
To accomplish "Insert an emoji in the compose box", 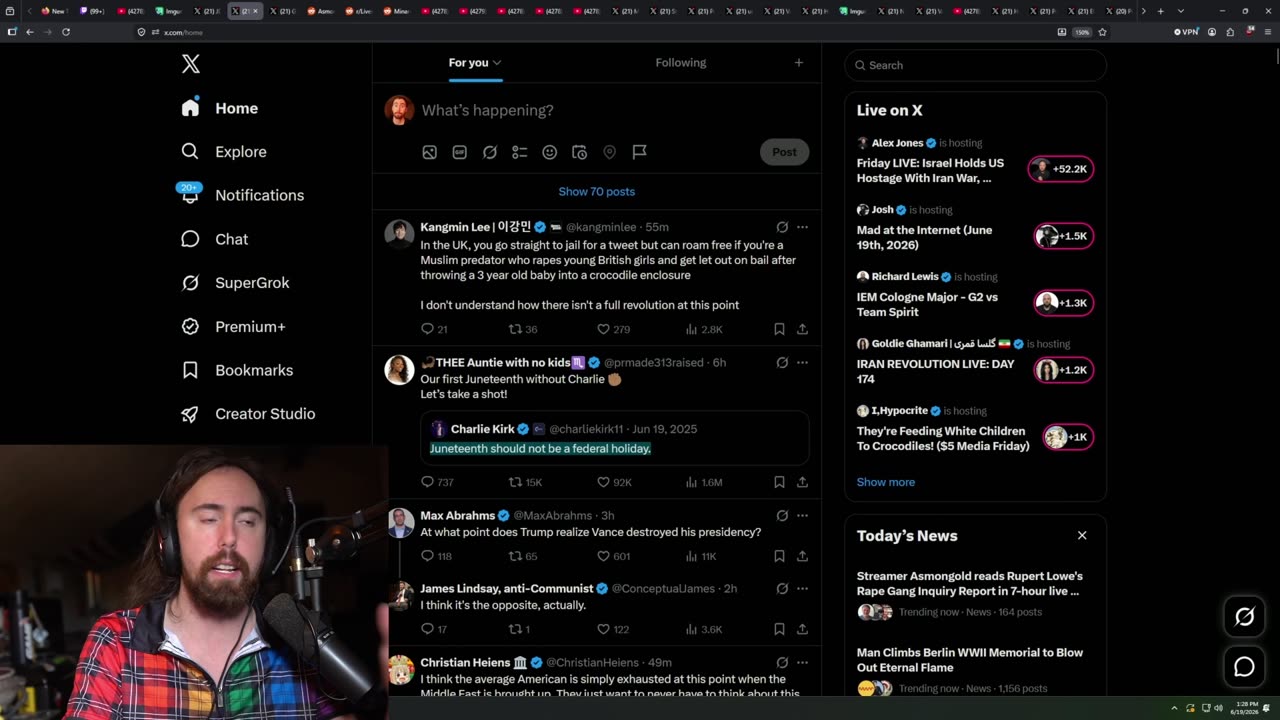I will [x=549, y=152].
